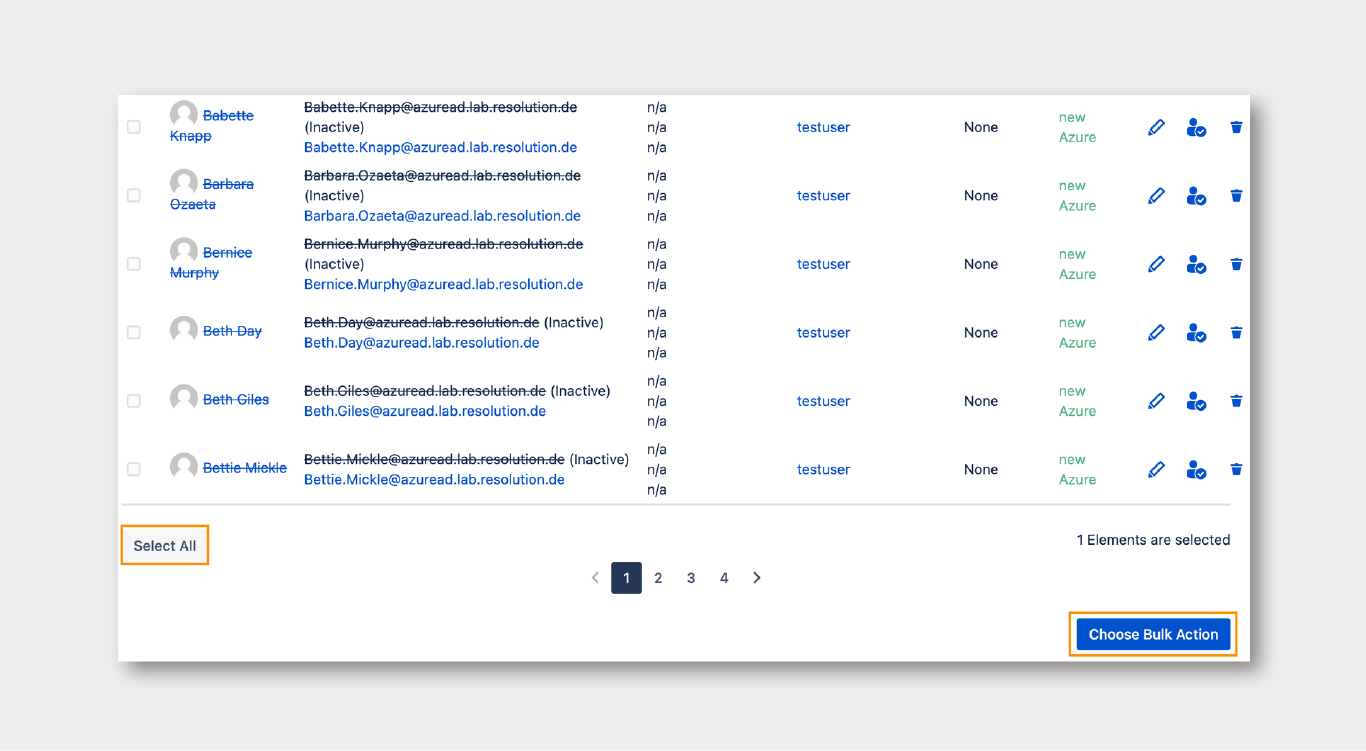This screenshot has width=1366, height=751.
Task: Open Barbara Ozaeta user profile link
Action: coord(212,194)
